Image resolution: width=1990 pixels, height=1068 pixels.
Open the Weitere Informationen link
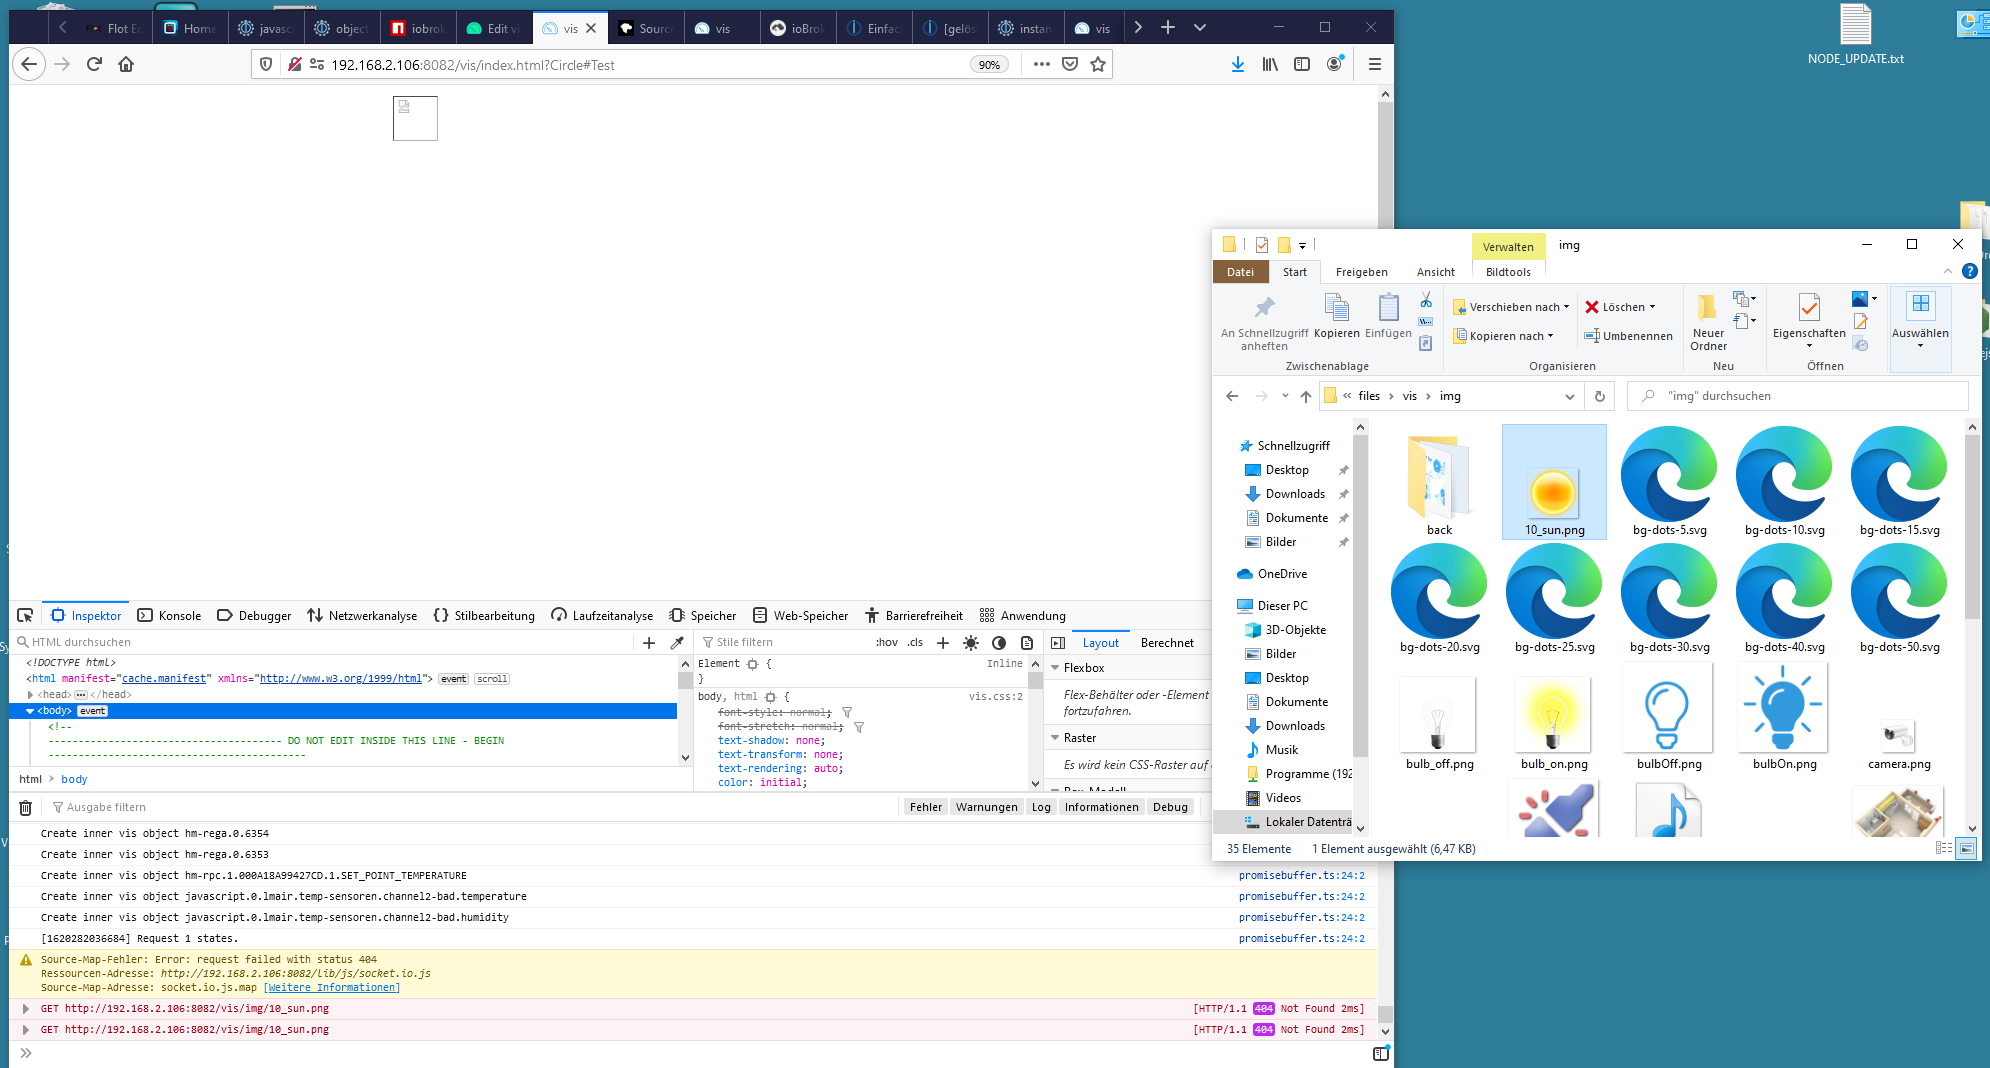tap(331, 988)
